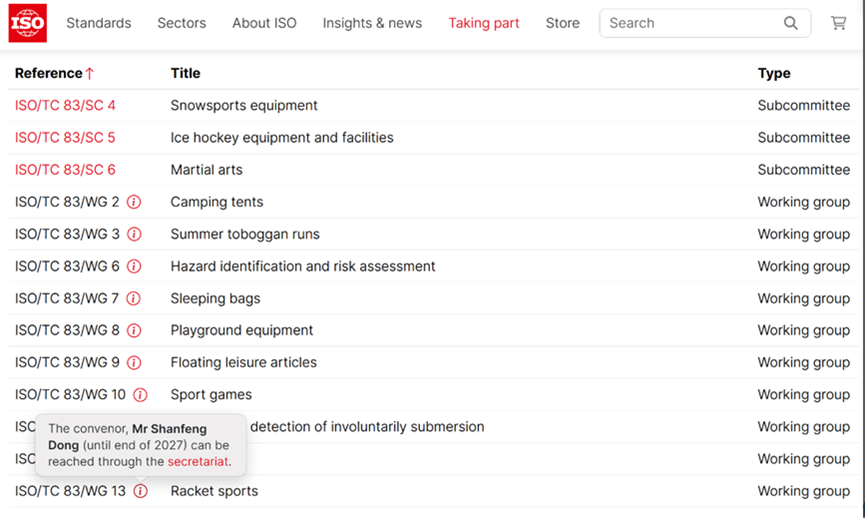Image resolution: width=865 pixels, height=518 pixels.
Task: Select the Playground equipment title
Action: (x=242, y=330)
